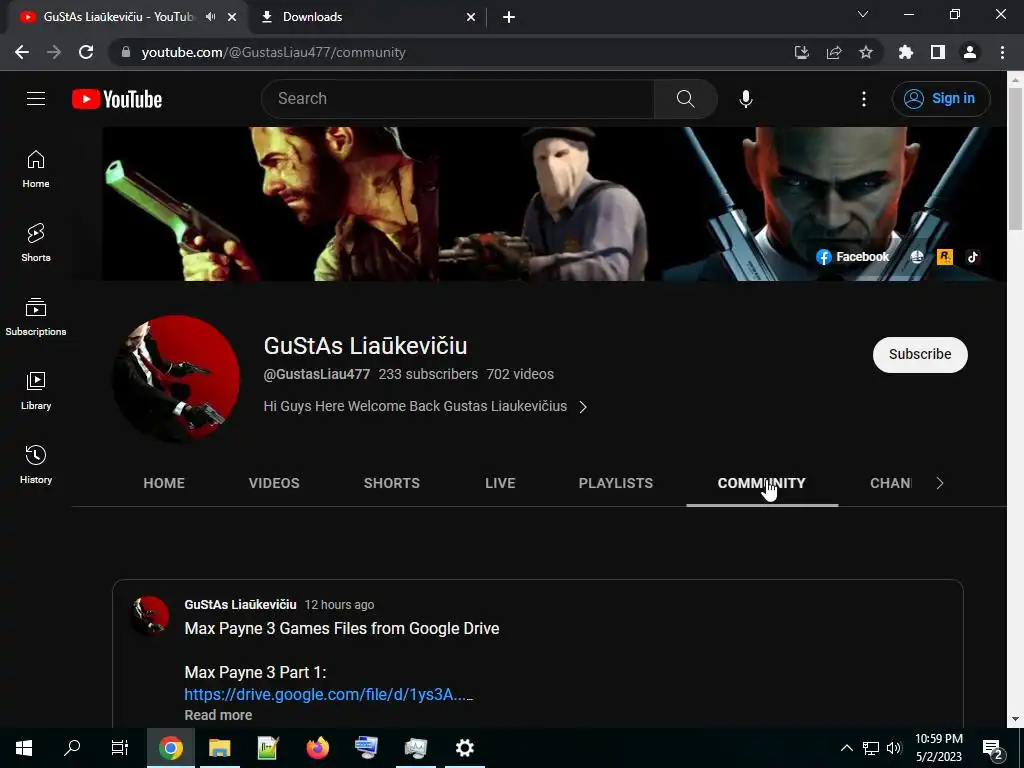Expand the tab search chevron

tap(863, 14)
